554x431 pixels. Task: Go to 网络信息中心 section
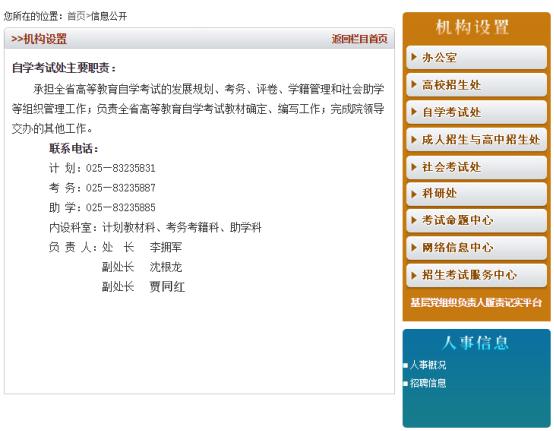[477, 247]
